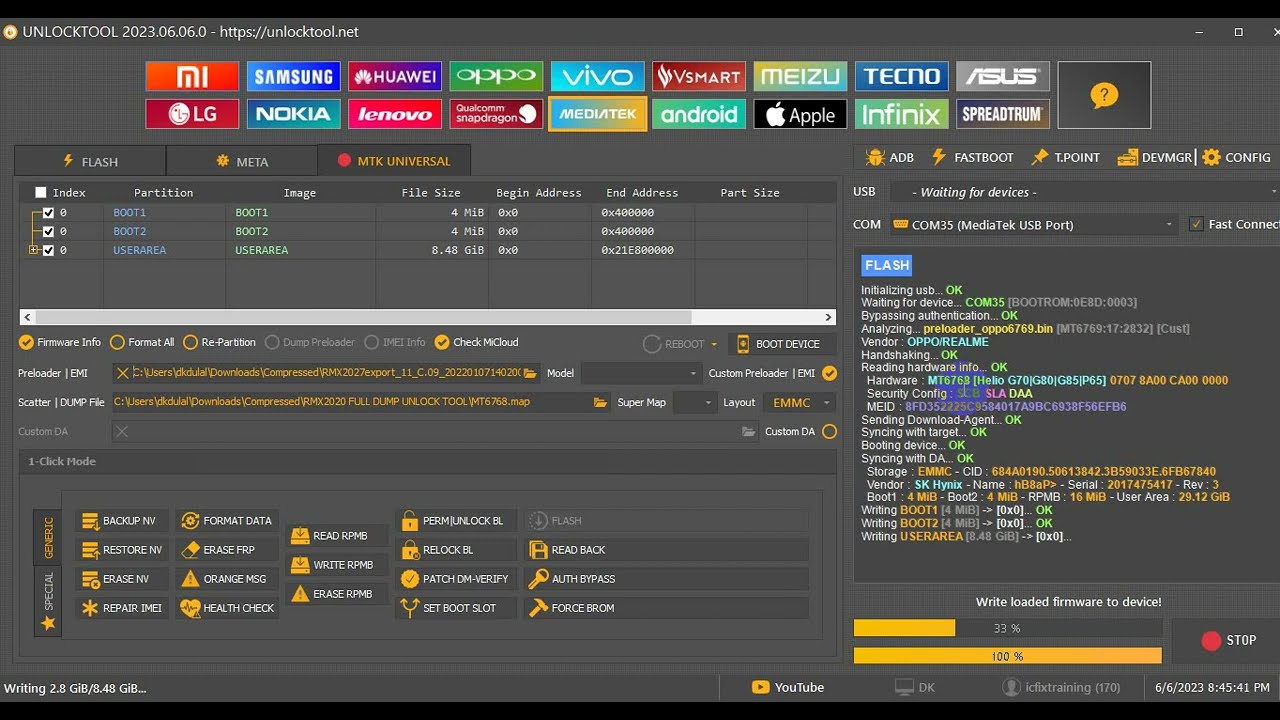1280x720 pixels.
Task: Browse for Scatter file folder icon
Action: coord(600,402)
